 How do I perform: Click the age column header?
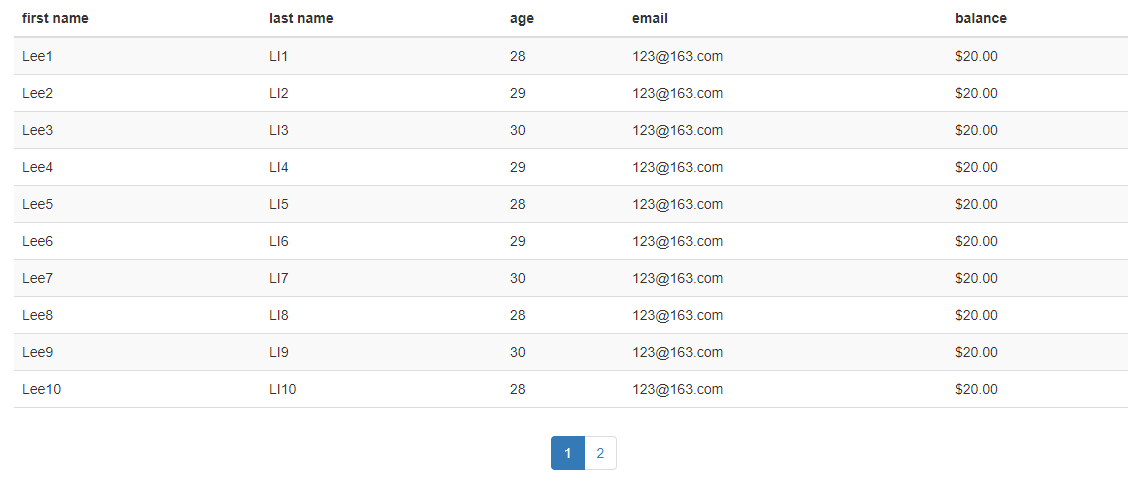tap(521, 18)
